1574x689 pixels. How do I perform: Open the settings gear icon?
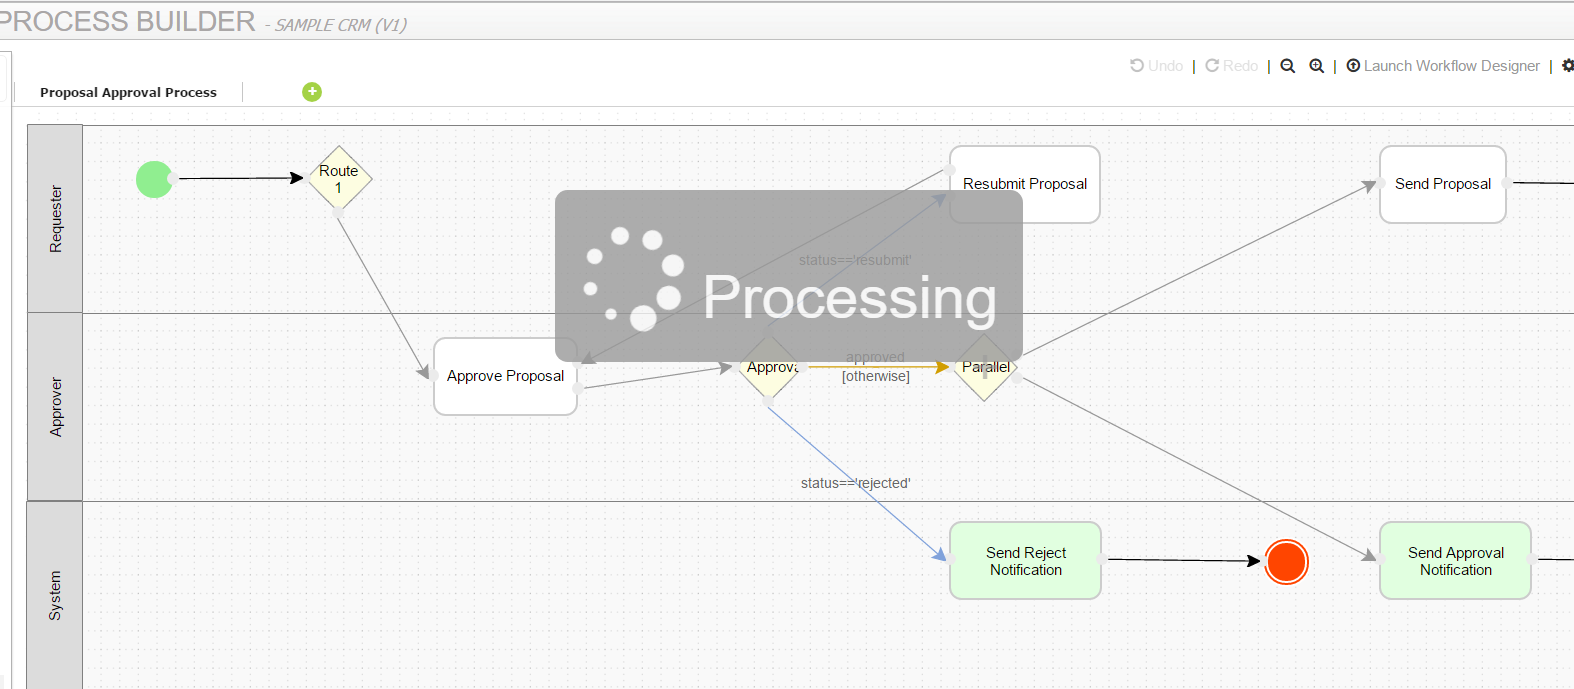coord(1567,66)
